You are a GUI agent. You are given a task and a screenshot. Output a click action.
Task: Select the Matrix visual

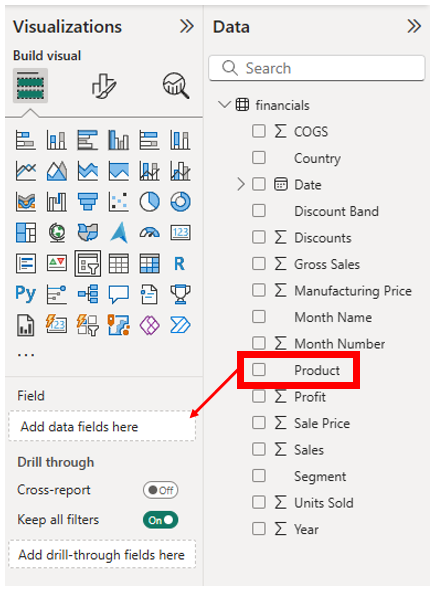pos(149,263)
